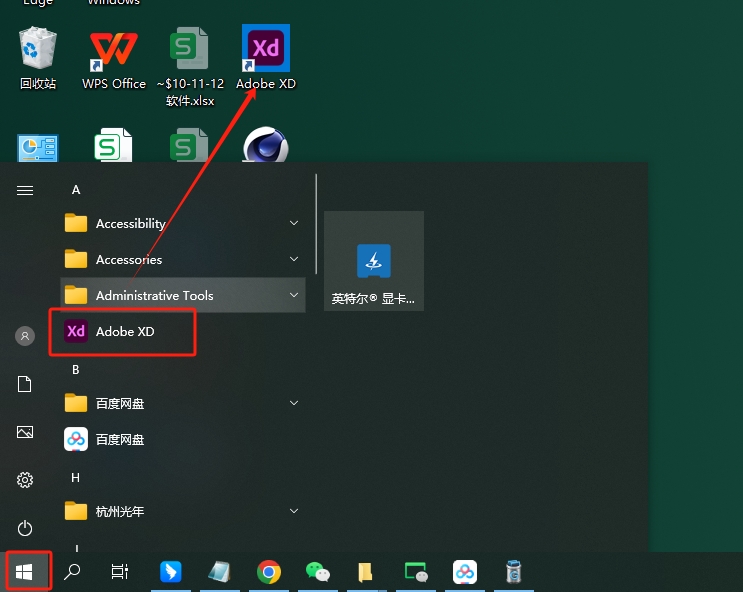Open the notepad app on taskbar
This screenshot has height=592, width=743.
point(219,572)
